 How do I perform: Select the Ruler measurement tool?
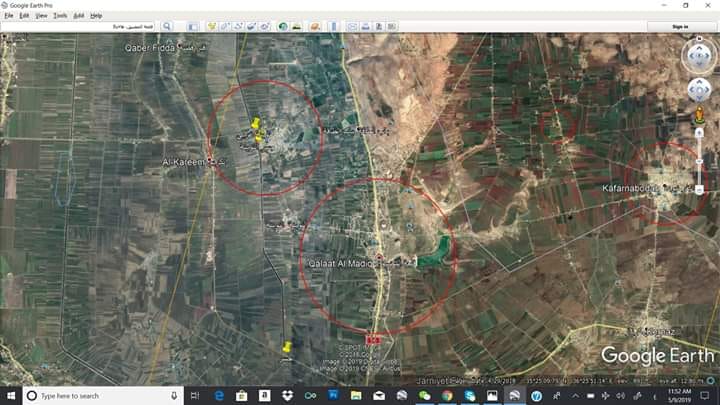(x=334, y=27)
